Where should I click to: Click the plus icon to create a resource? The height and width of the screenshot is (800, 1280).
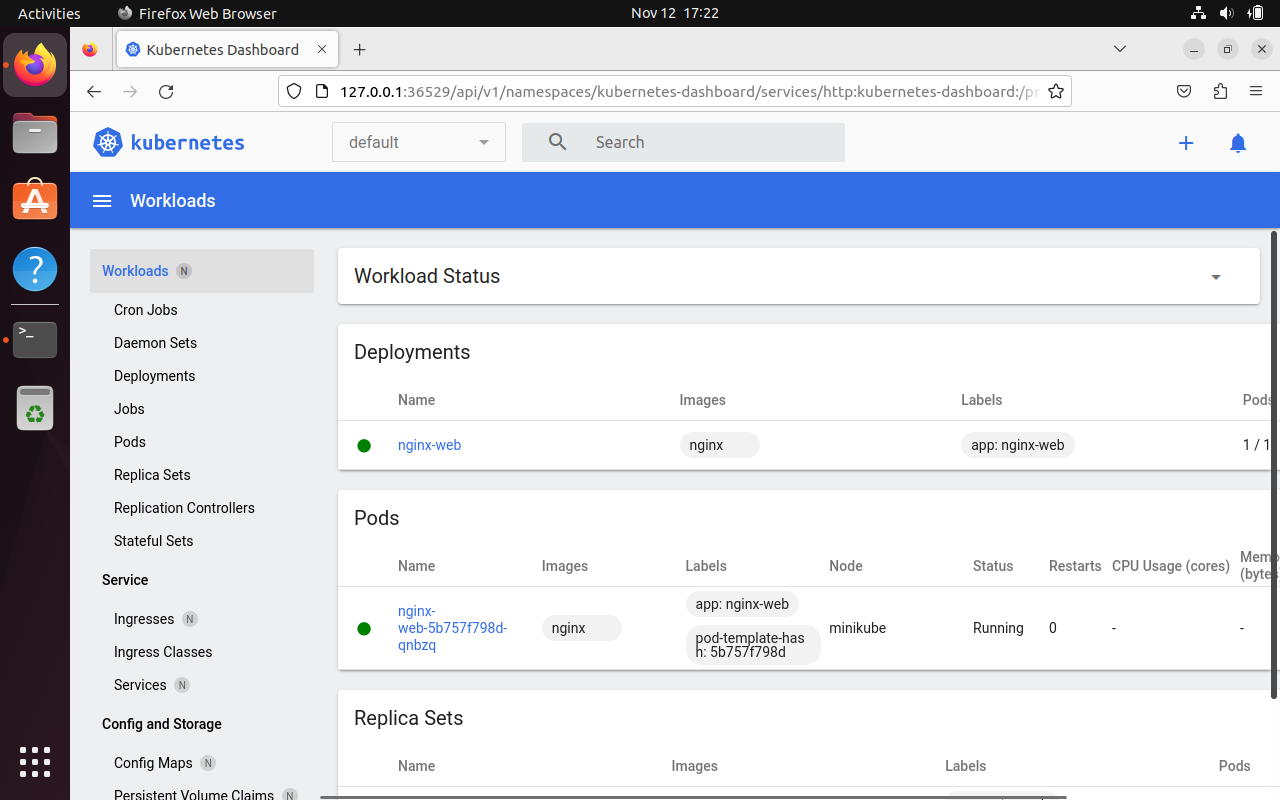point(1186,143)
